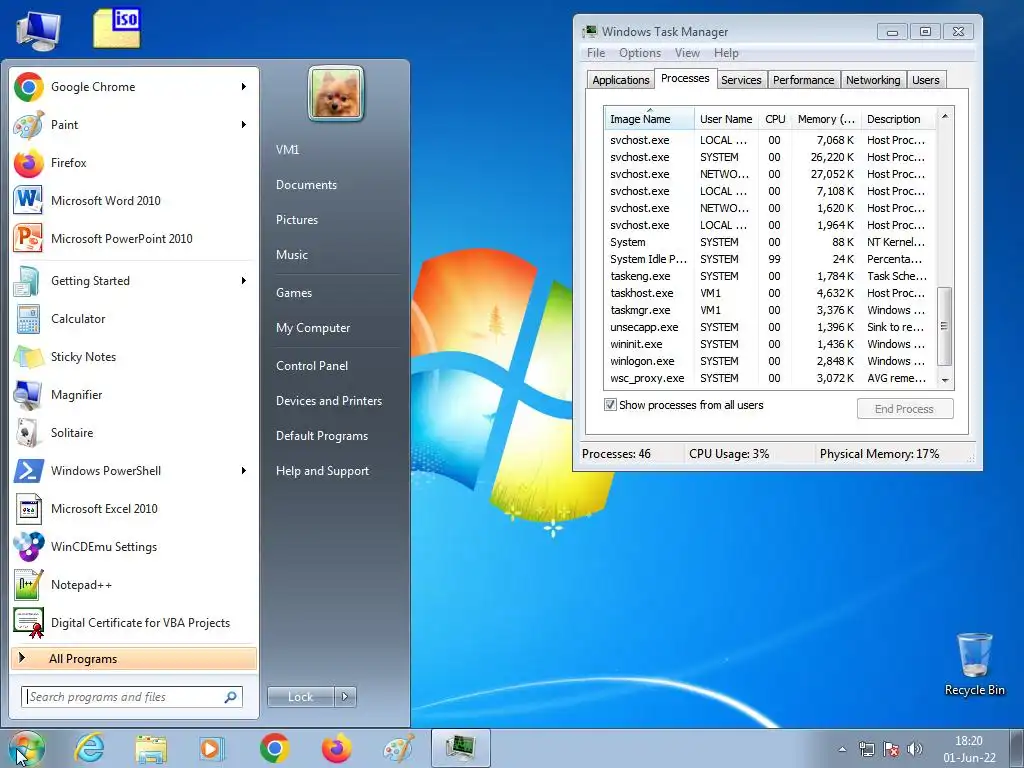The image size is (1024, 768).
Task: Launch Notepad++
Action: [134, 584]
